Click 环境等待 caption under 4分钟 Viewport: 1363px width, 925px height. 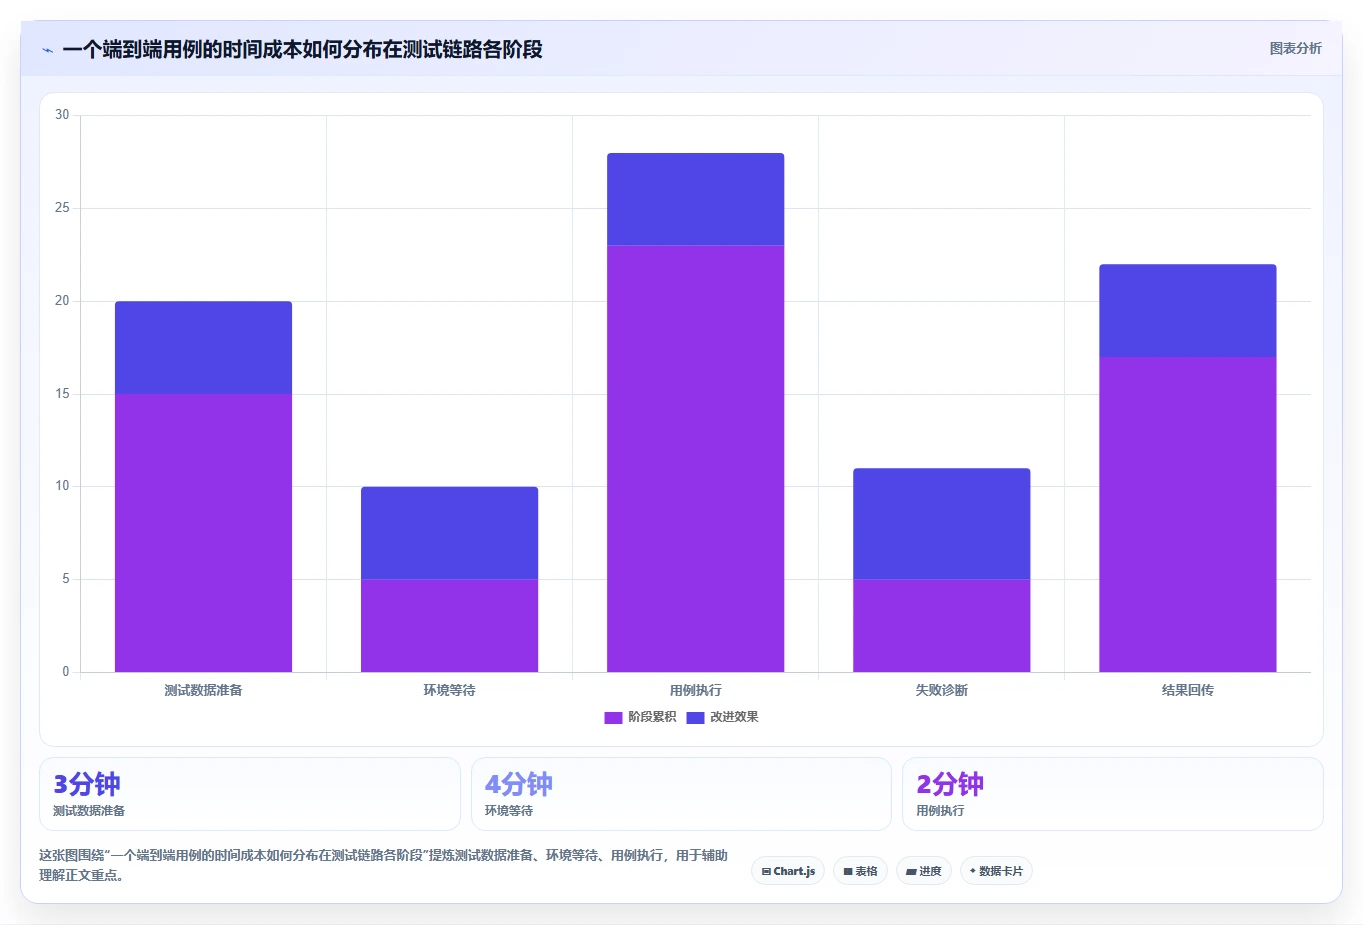509,811
